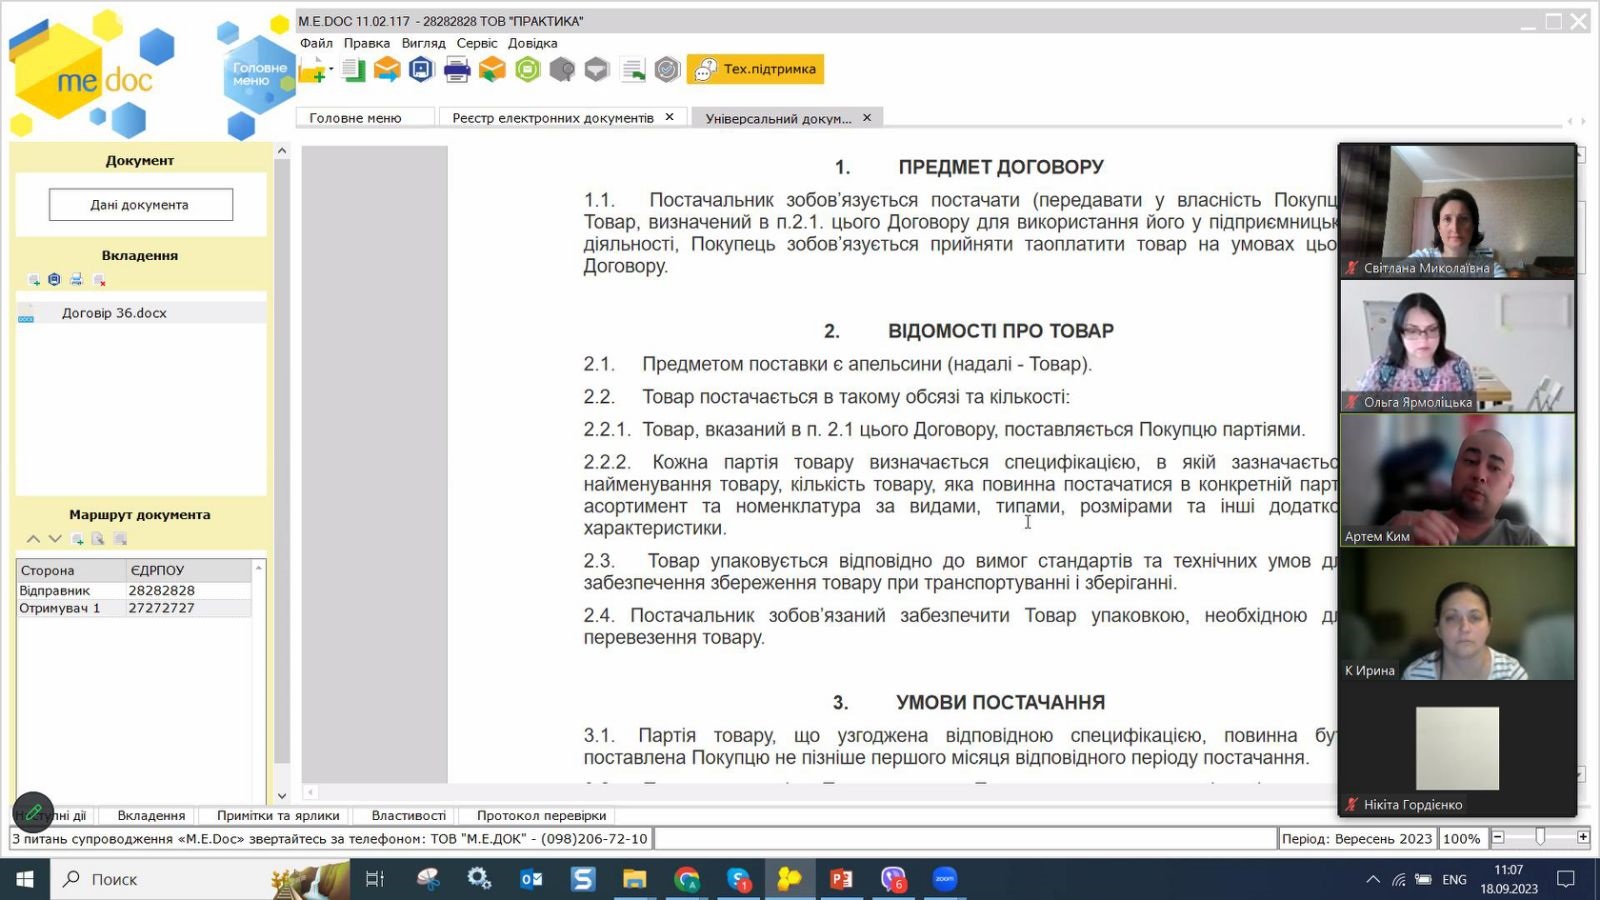1600x900 pixels.
Task: Switch to the Протокол перевірки bottom tab
Action: point(541,815)
